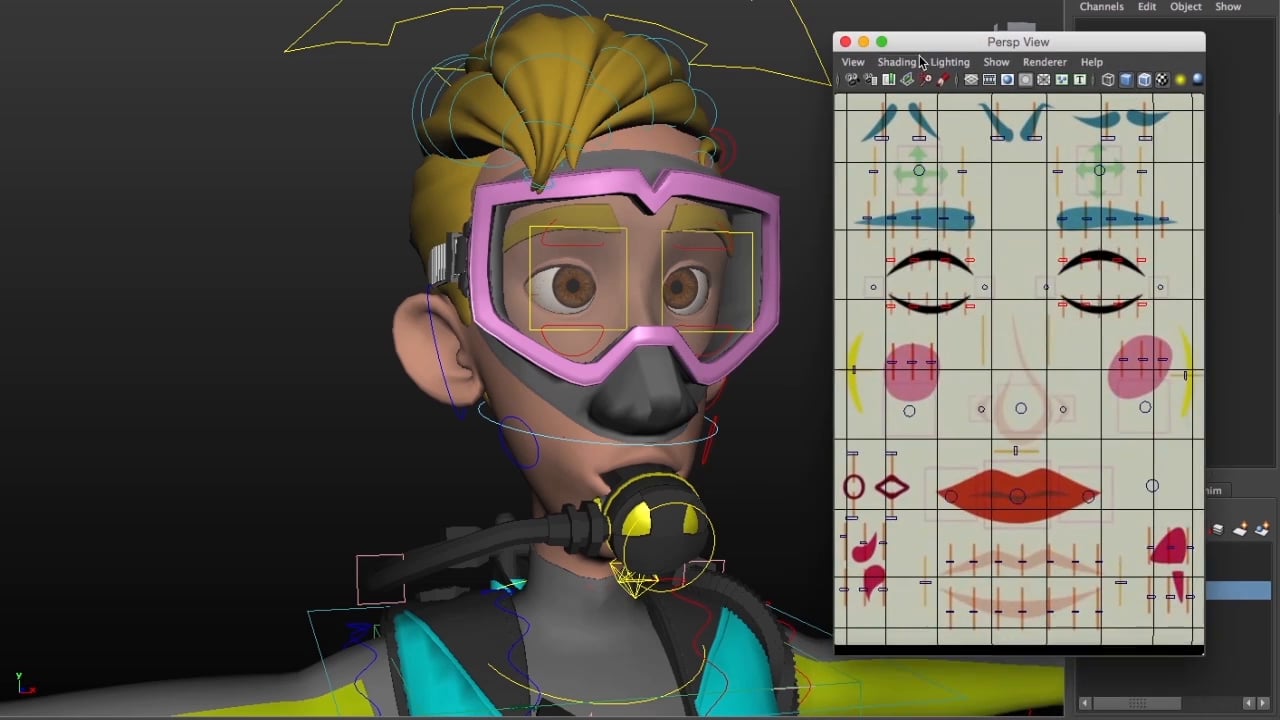Toggle the grid display icon

(971, 80)
